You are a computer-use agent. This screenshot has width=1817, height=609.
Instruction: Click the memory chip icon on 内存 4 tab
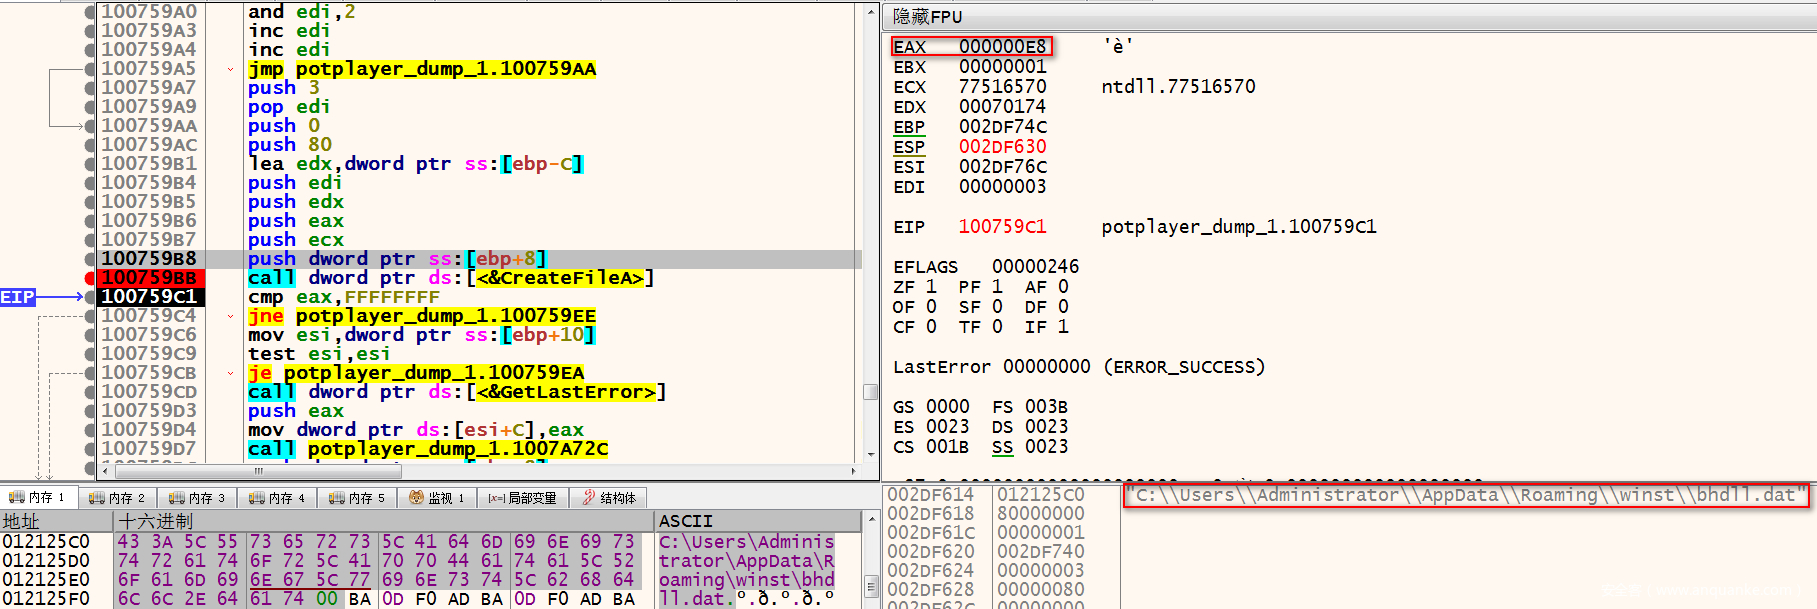click(x=256, y=497)
